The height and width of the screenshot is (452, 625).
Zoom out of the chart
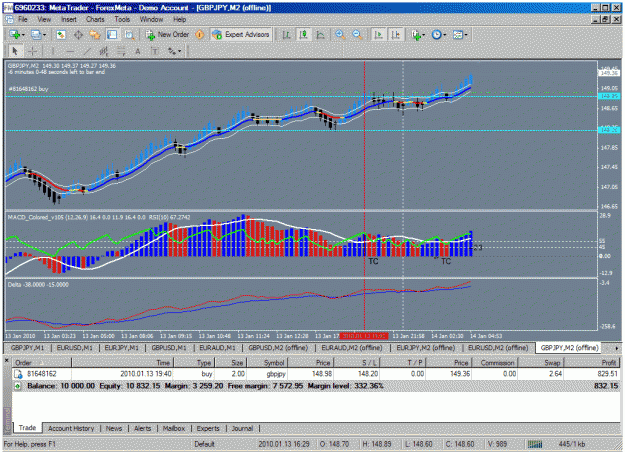357,35
